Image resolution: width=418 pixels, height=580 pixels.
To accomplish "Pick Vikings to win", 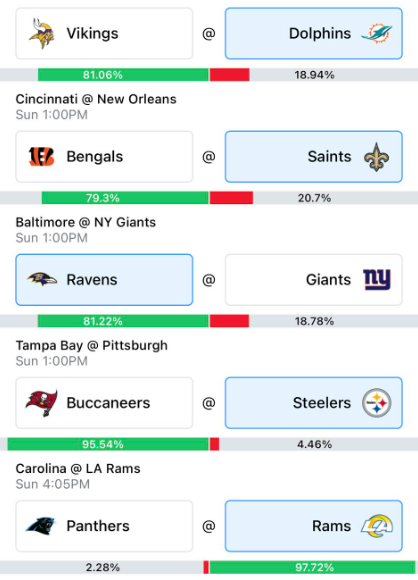I will point(104,33).
